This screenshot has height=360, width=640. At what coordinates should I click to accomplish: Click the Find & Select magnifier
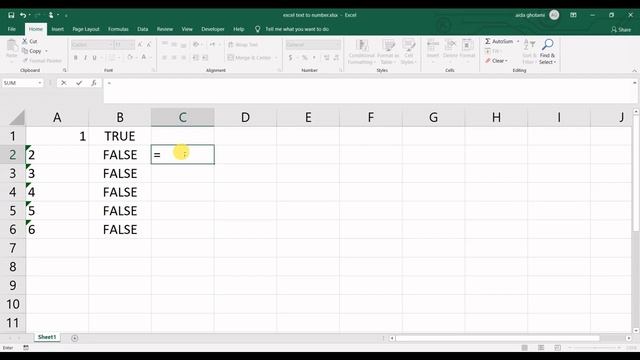tap(548, 44)
